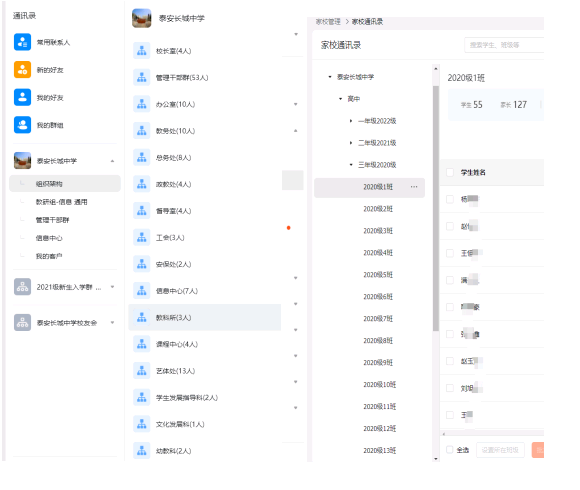
Task: Select class 2020级3班 in the tree
Action: click(x=378, y=231)
